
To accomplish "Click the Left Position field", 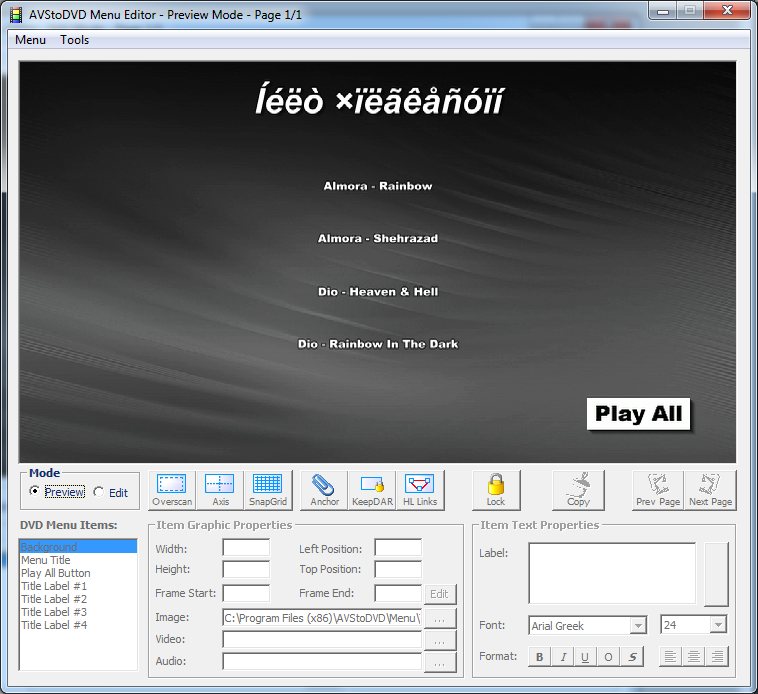I will (398, 548).
